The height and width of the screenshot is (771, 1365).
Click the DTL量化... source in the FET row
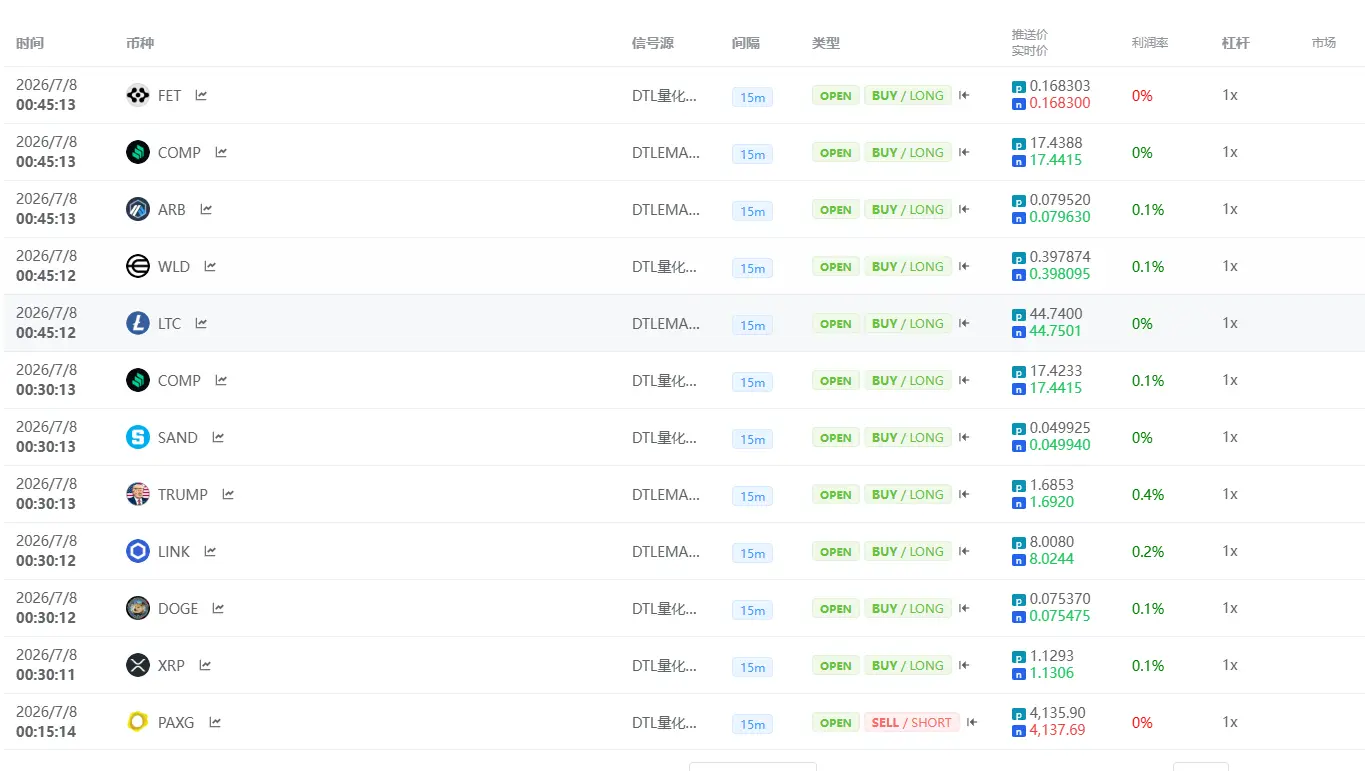tap(665, 96)
